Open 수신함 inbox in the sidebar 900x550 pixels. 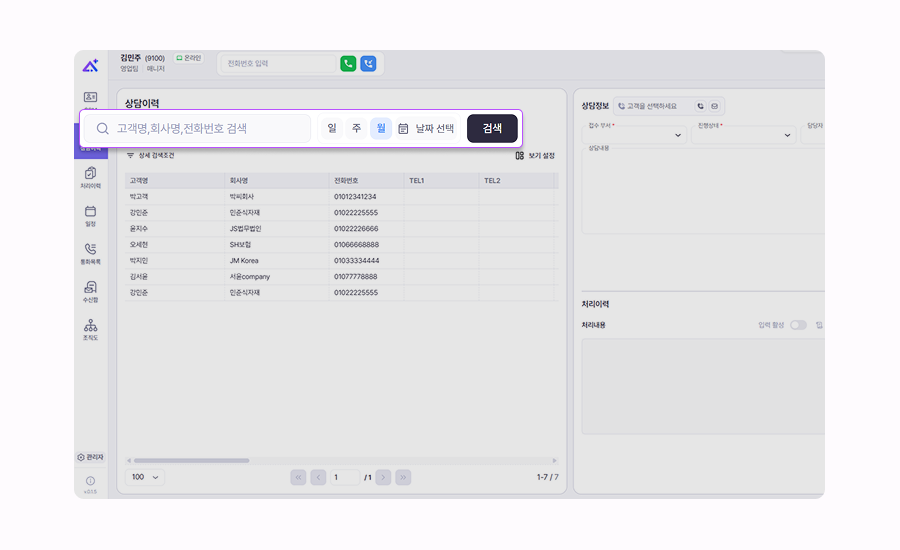click(91, 292)
